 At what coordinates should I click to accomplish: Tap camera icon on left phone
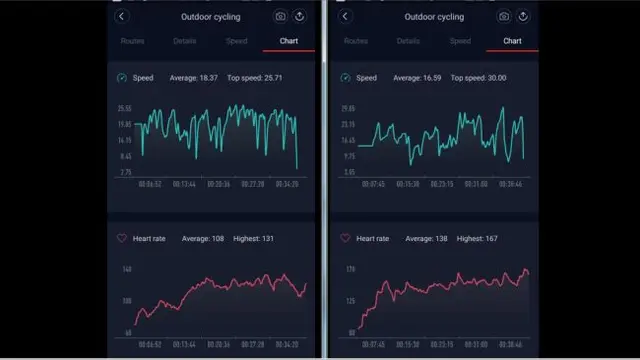[x=280, y=16]
